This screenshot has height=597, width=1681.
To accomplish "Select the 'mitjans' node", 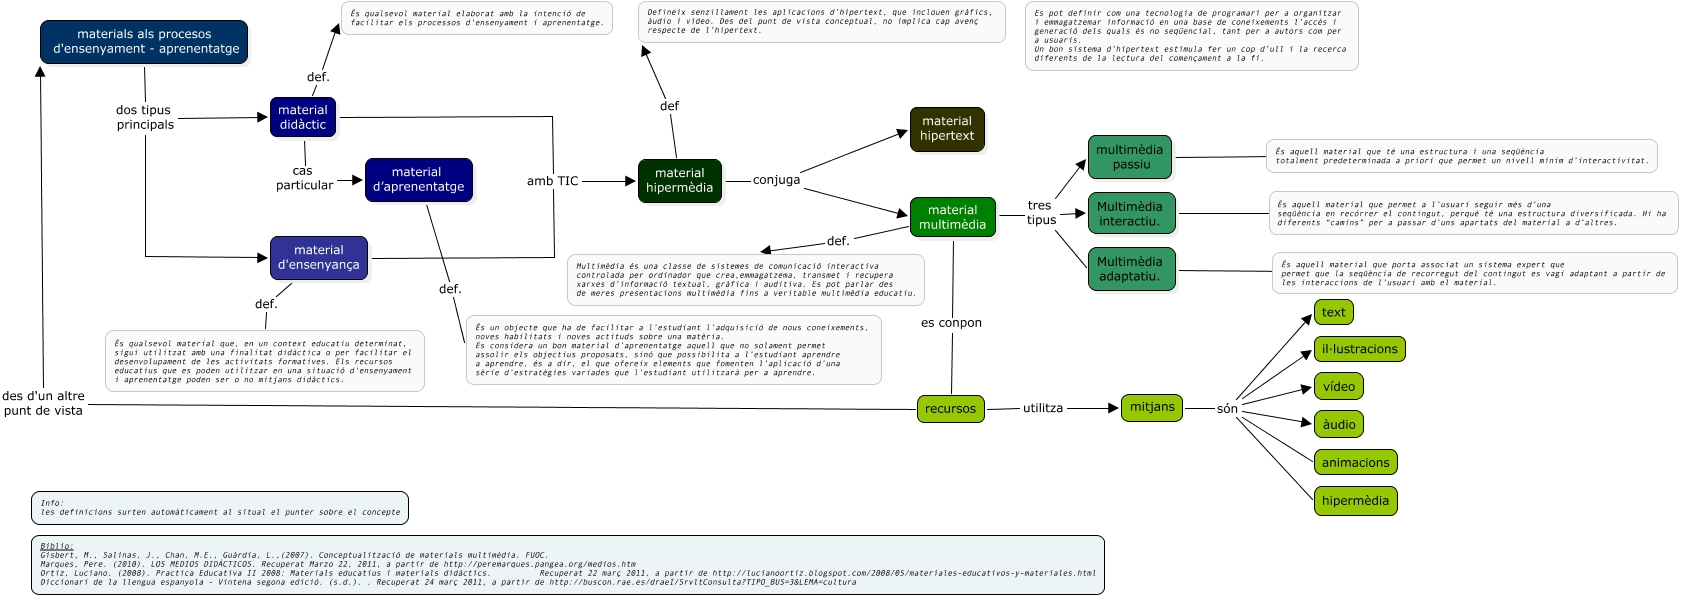I will click(x=1152, y=407).
